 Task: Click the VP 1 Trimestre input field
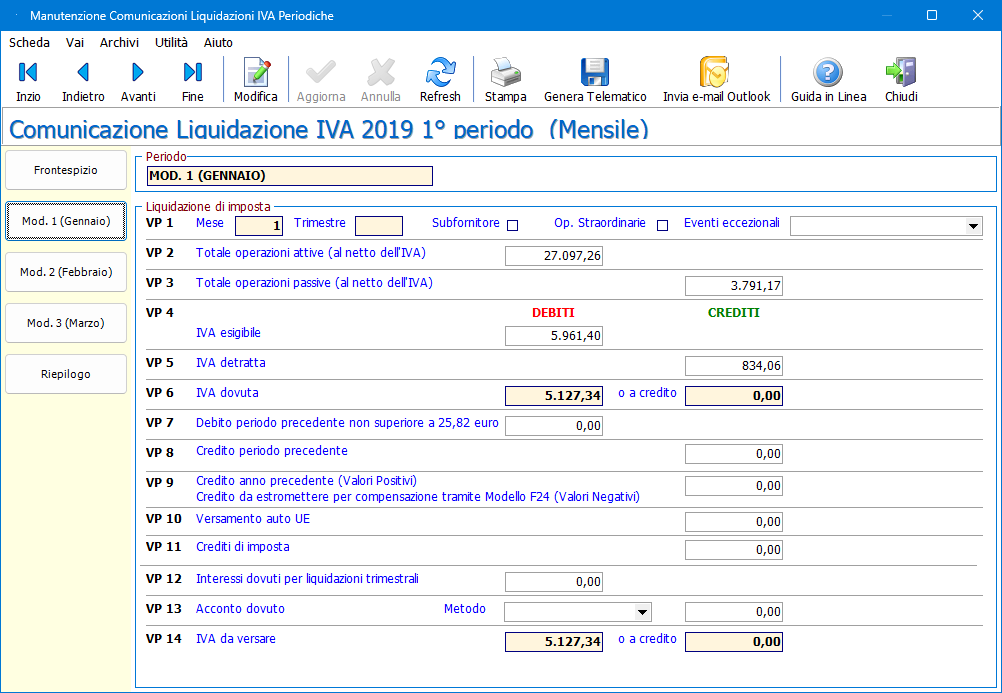pos(379,226)
